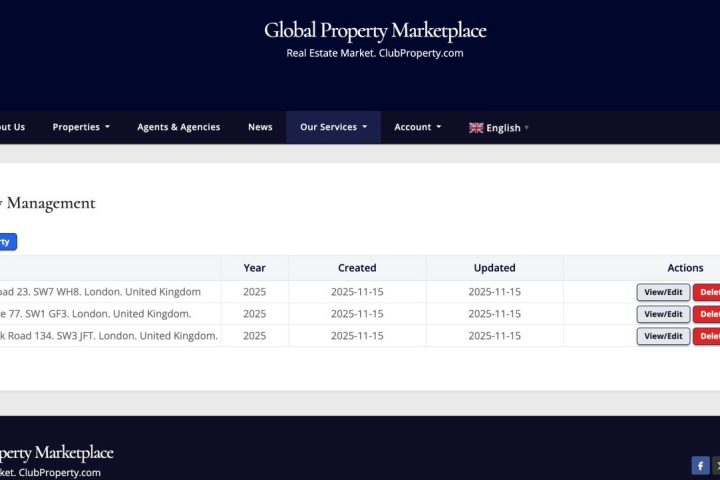720x480 pixels.
Task: Delete the SW3 JFT London property
Action: 707,336
